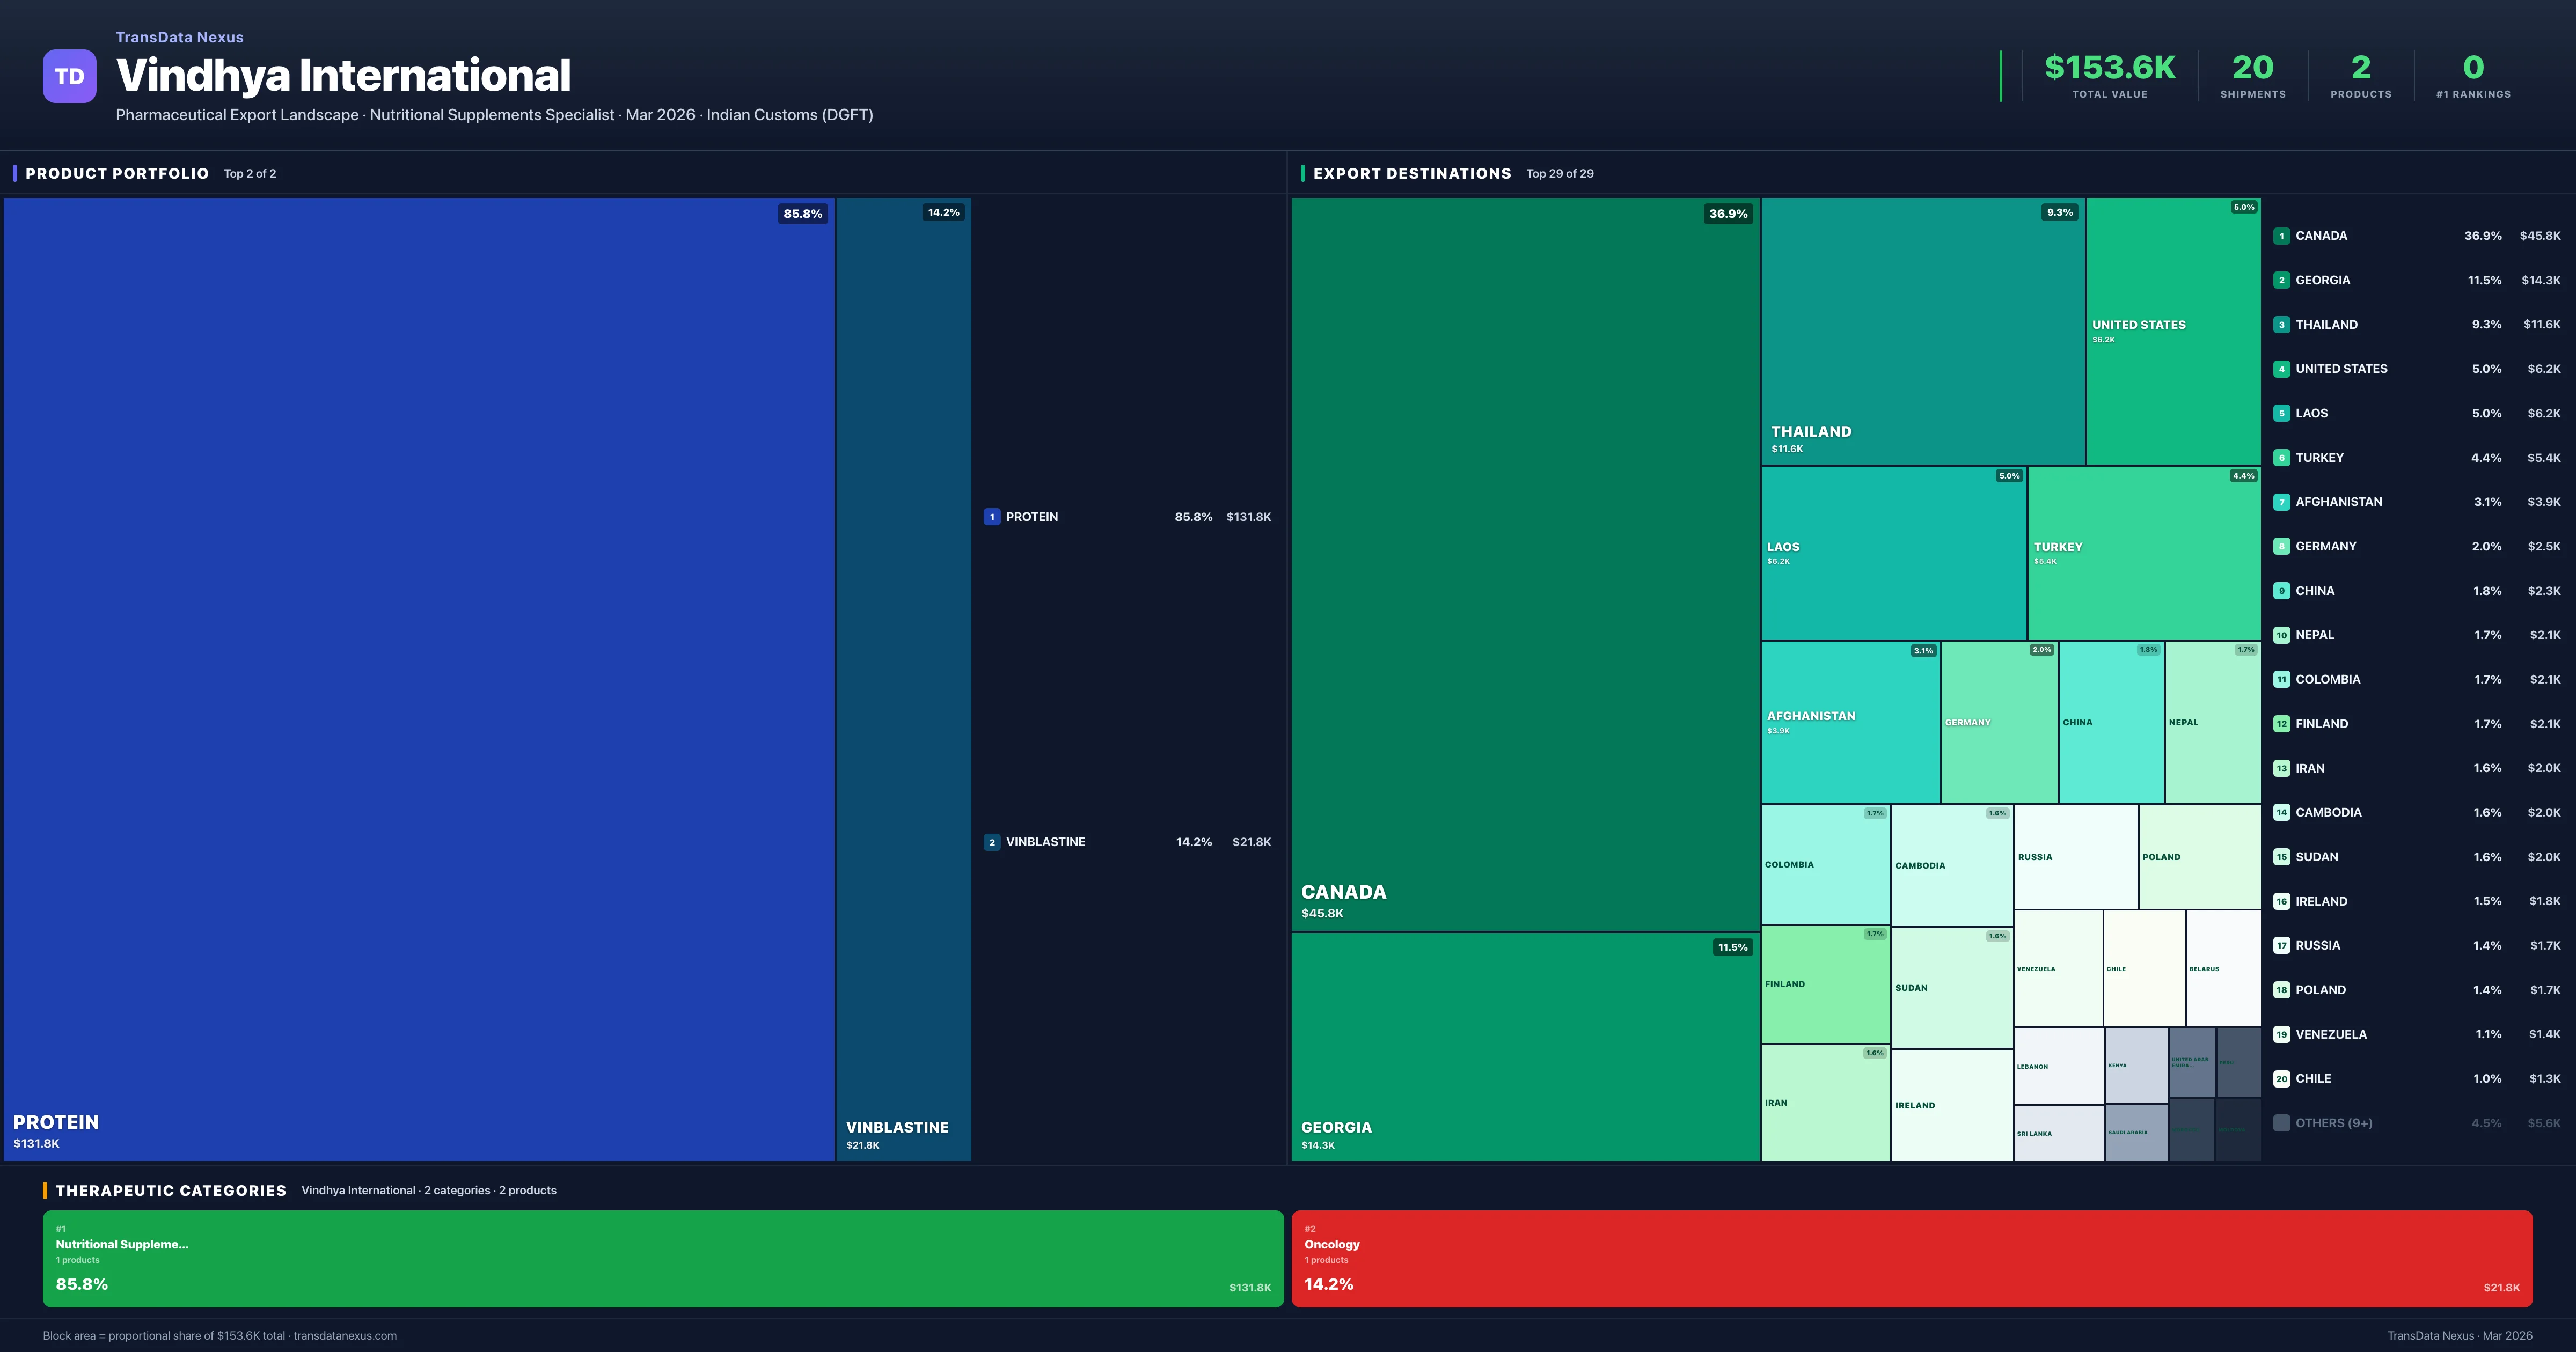Image resolution: width=2576 pixels, height=1352 pixels.
Task: Select the Vinblastine product block
Action: coord(903,680)
